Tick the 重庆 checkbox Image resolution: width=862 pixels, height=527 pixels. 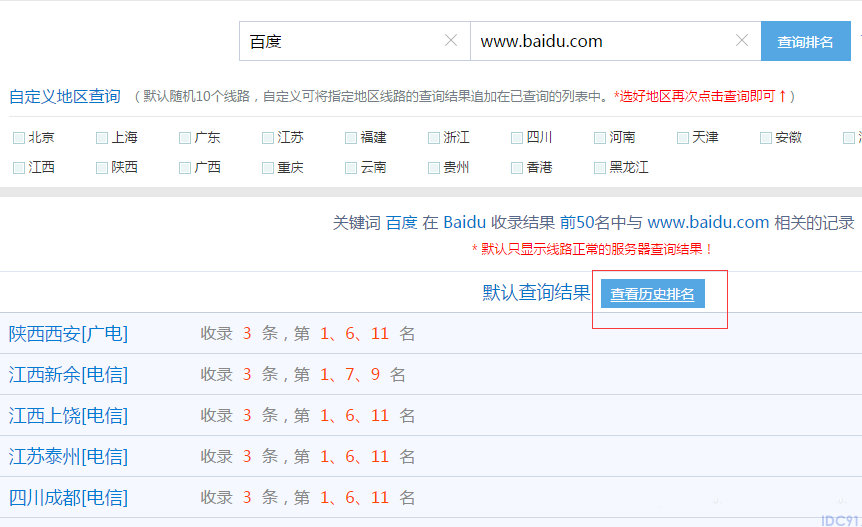pos(268,168)
